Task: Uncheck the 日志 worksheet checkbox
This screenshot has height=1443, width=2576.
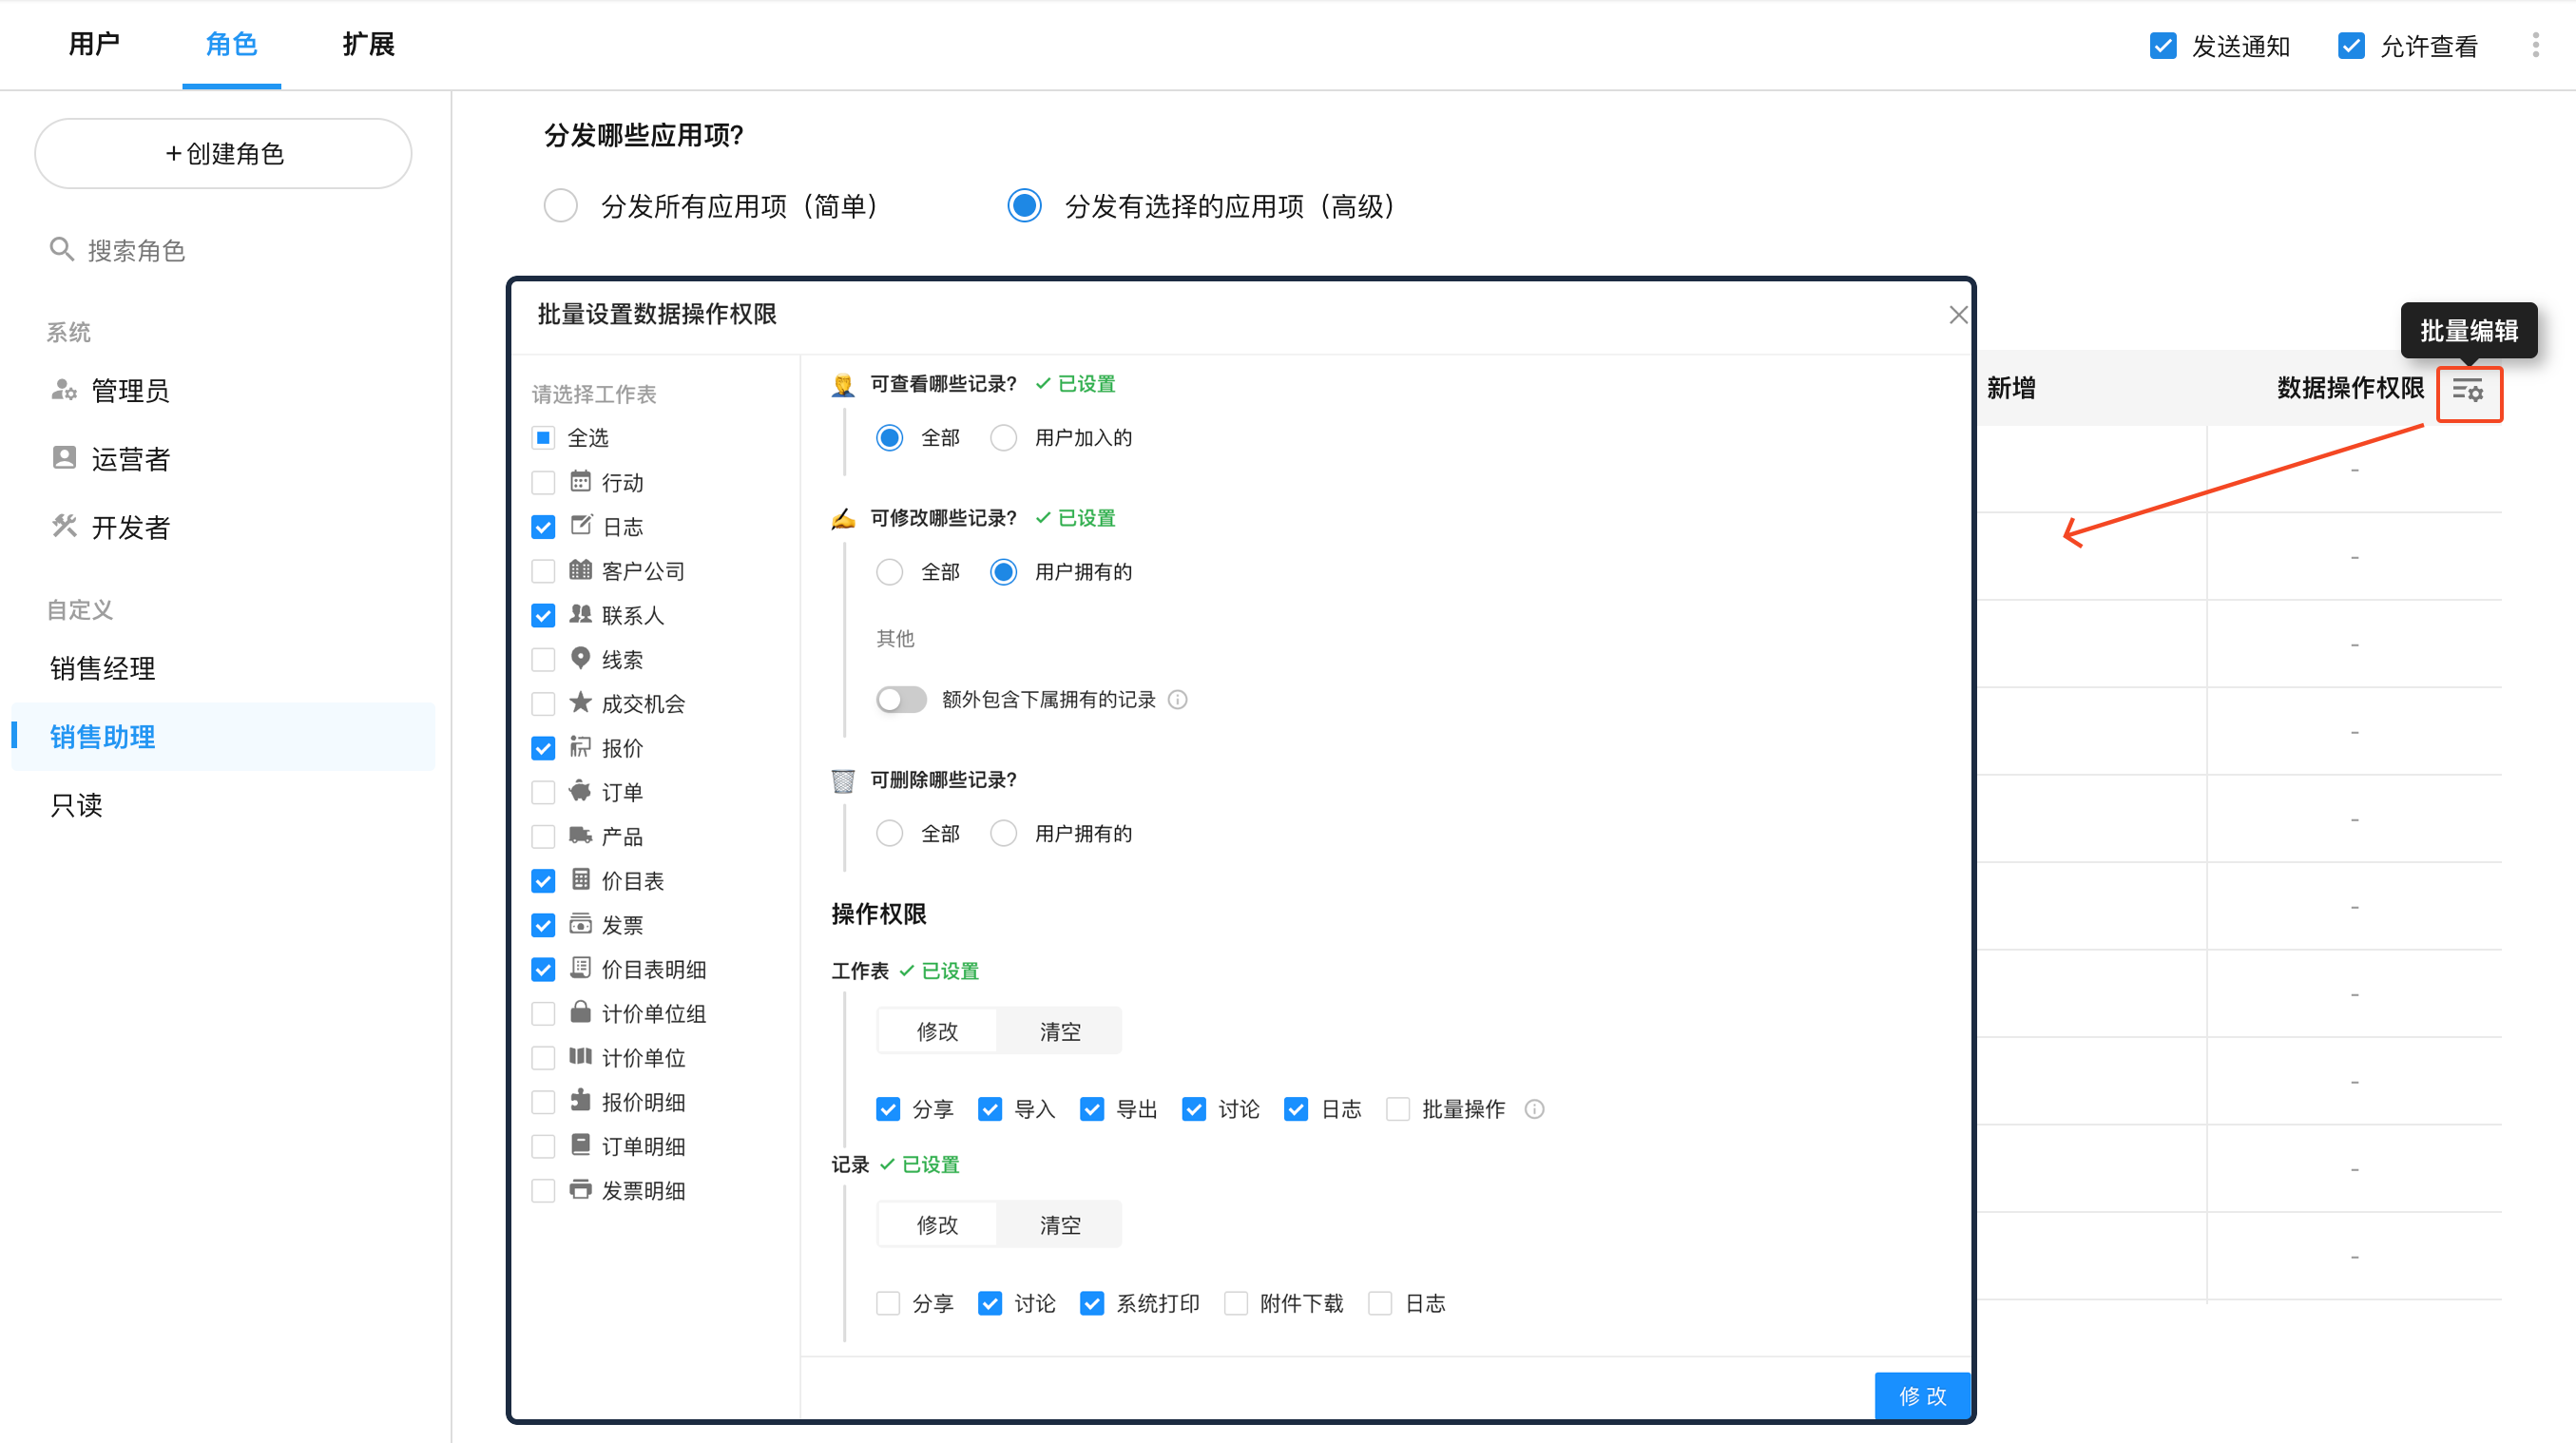Action: click(x=543, y=526)
